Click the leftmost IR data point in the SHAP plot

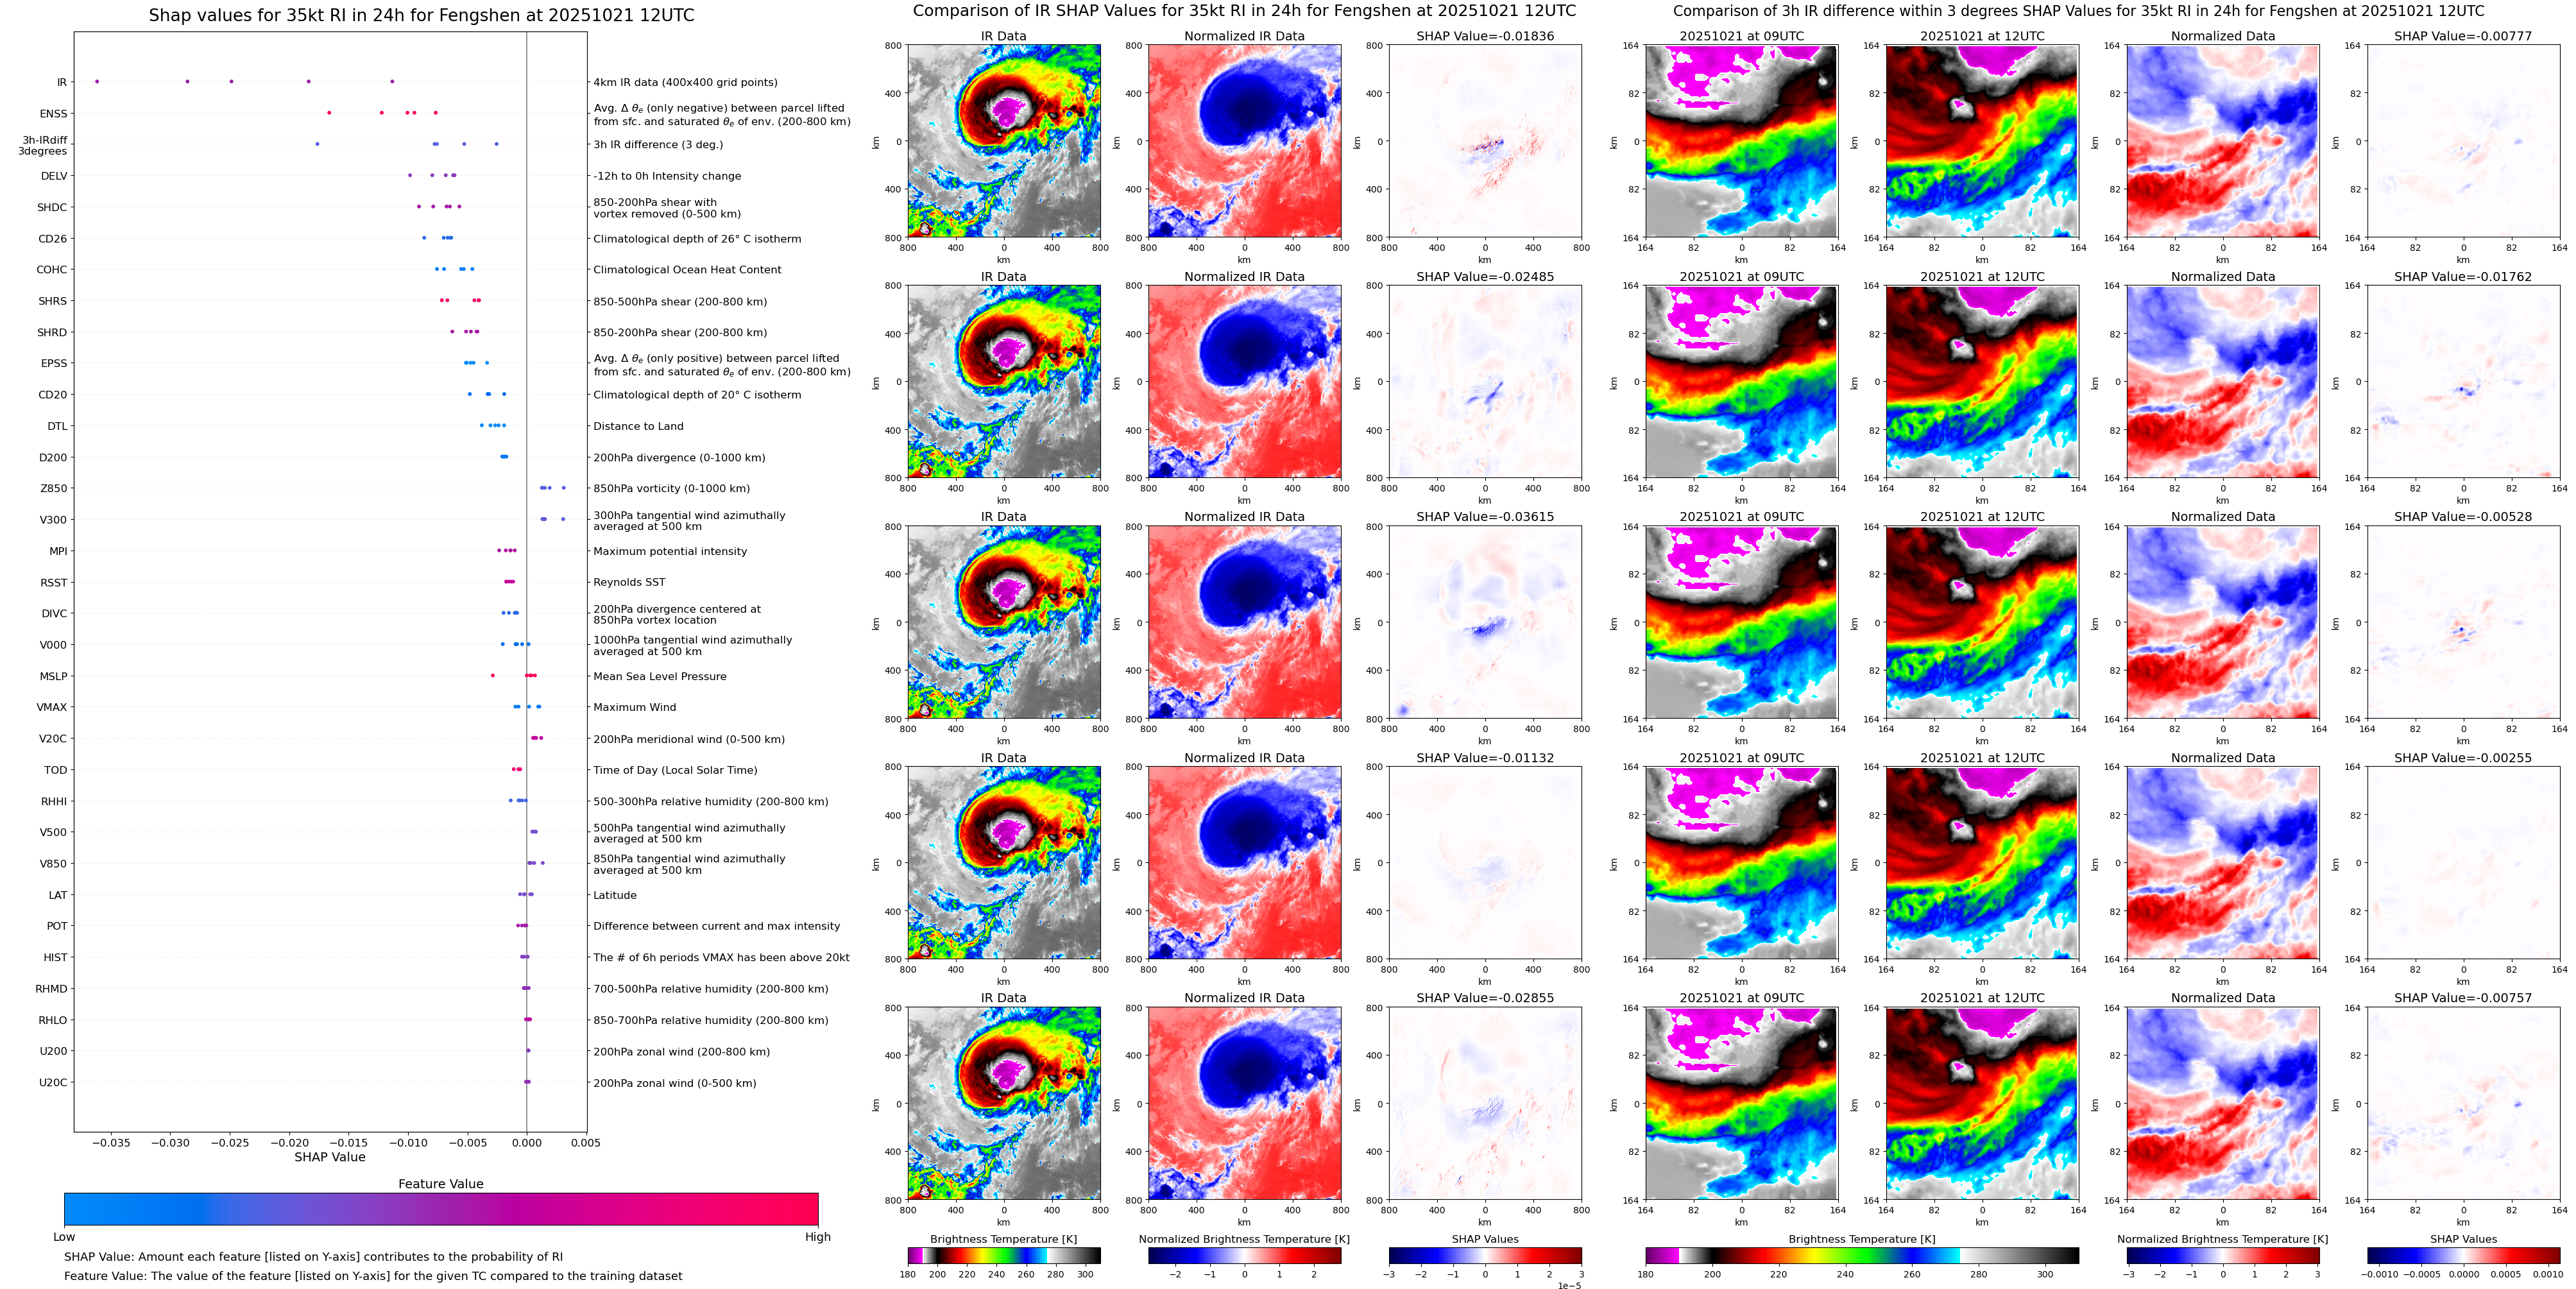[97, 81]
